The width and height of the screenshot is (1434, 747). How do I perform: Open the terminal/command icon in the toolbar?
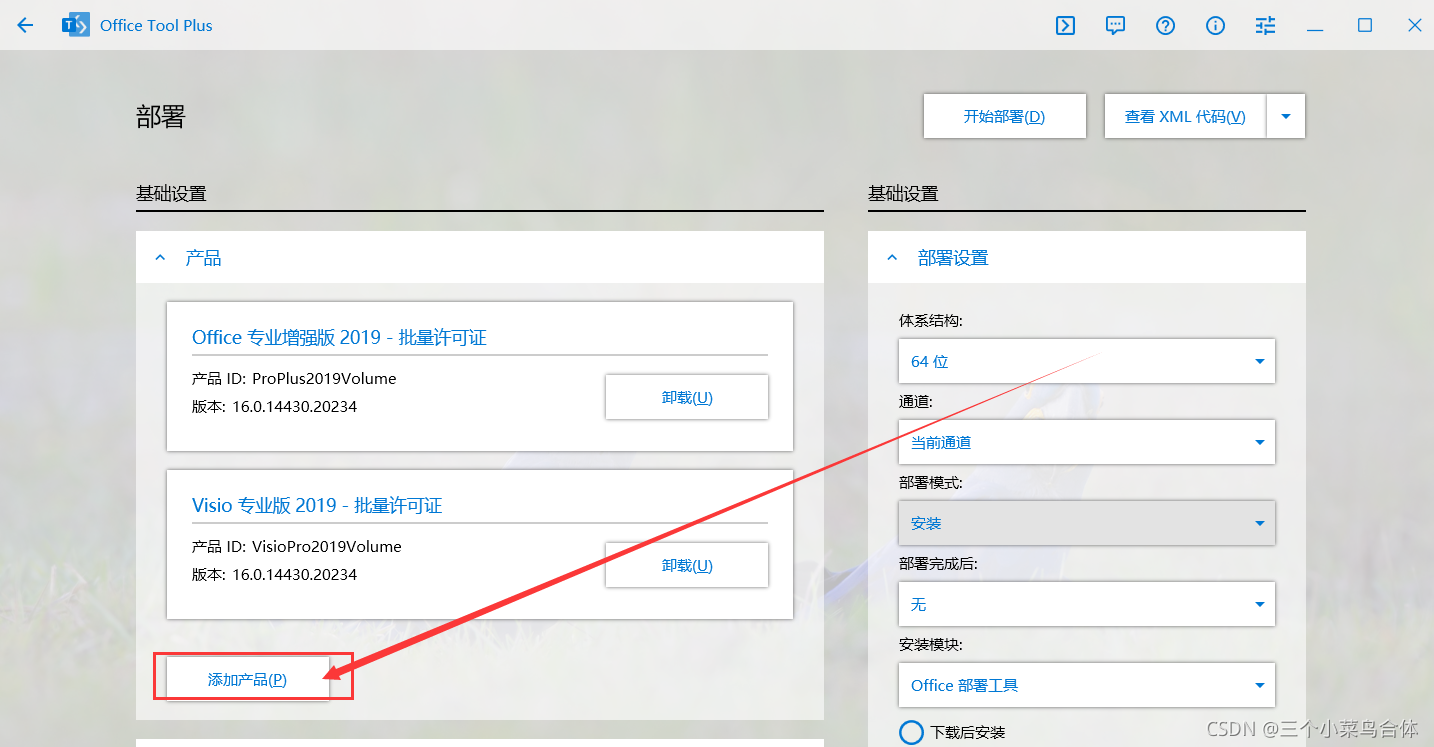click(1064, 25)
